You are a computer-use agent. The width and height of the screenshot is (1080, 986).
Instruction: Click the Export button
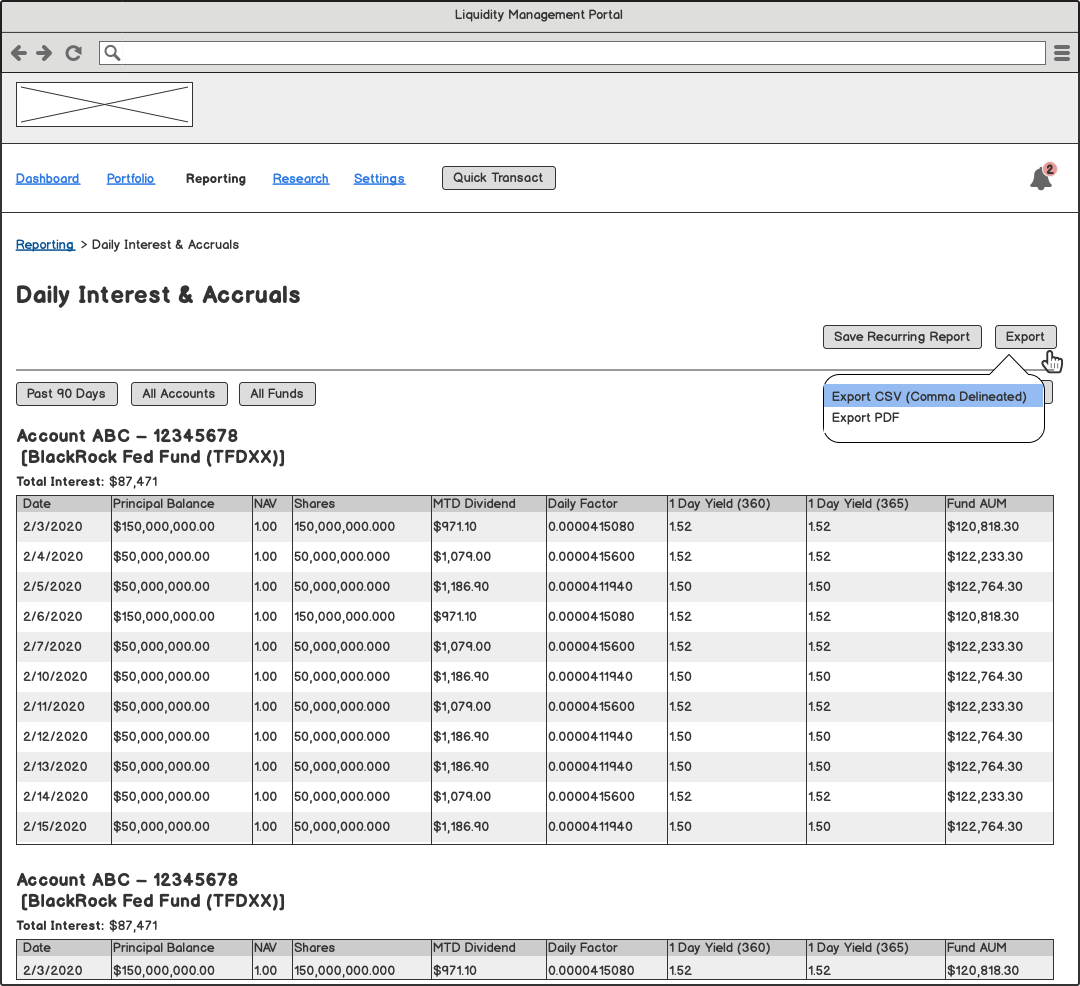click(x=1026, y=337)
